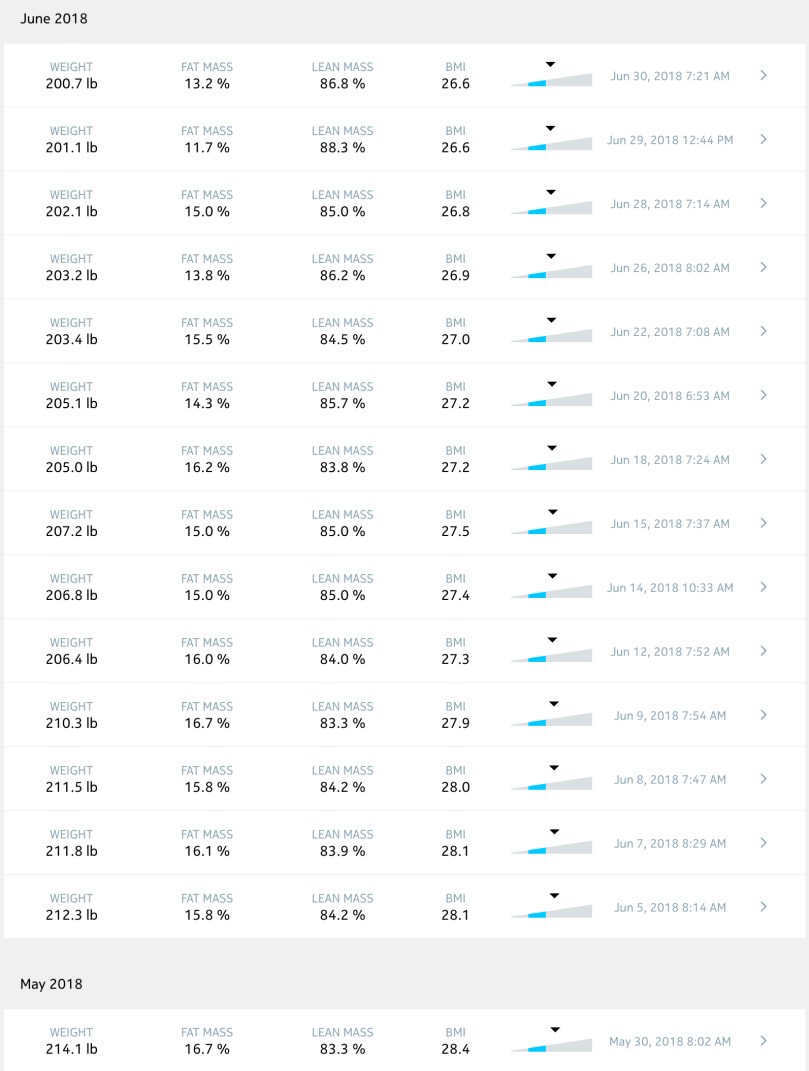Select the May 2018 section header
This screenshot has width=809, height=1071.
point(50,983)
